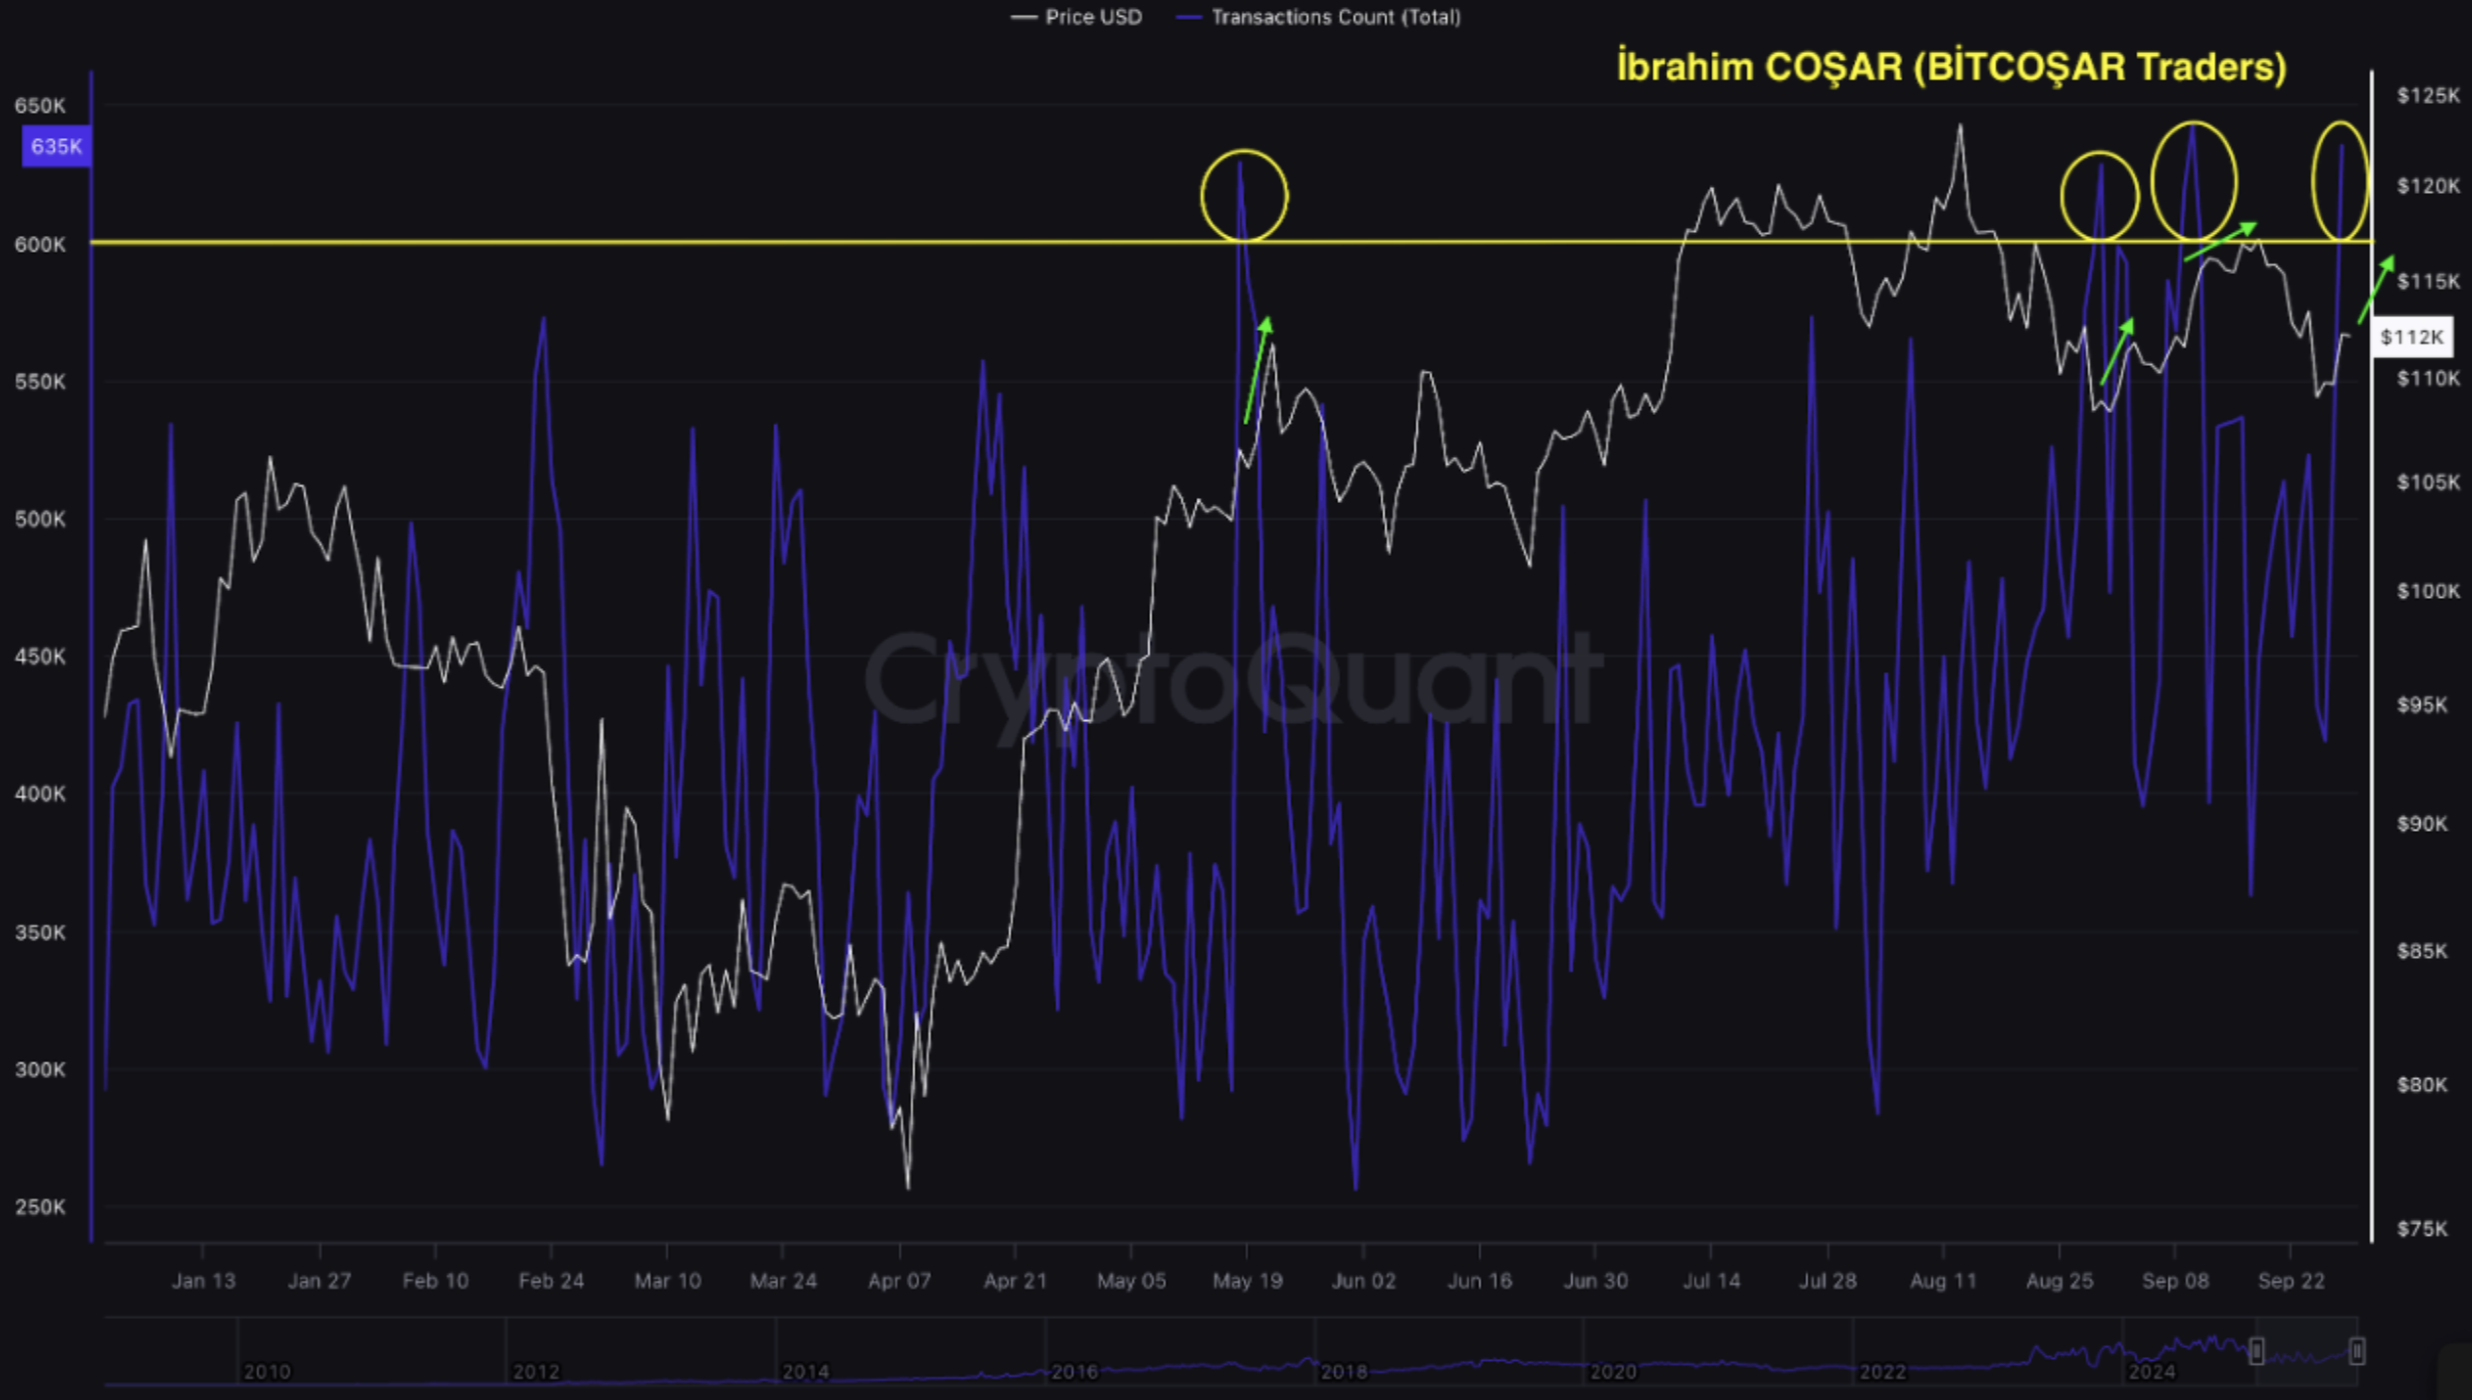Click the 2016 marker in the navigator timeline
The width and height of the screenshot is (2472, 1400).
tap(1074, 1371)
